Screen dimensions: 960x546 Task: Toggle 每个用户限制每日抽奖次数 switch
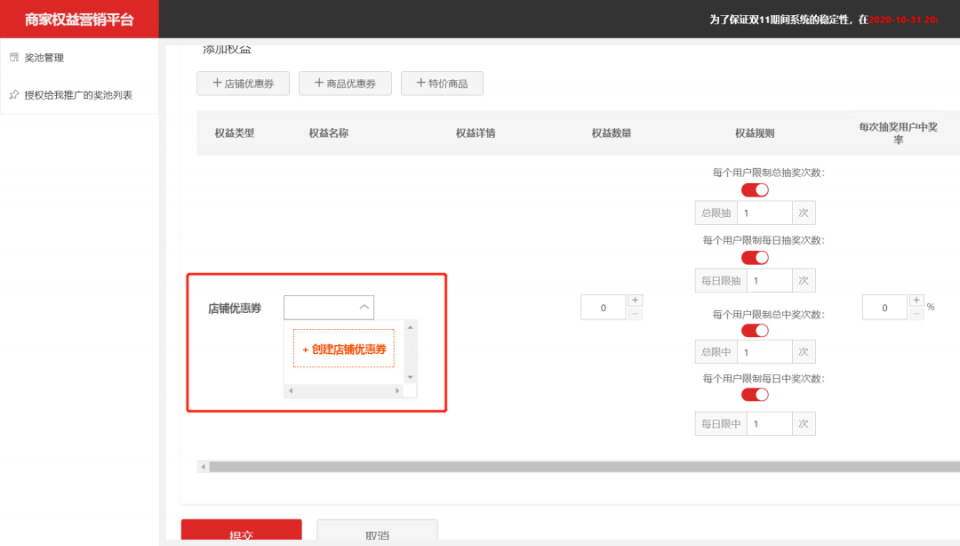pyautogui.click(x=754, y=258)
